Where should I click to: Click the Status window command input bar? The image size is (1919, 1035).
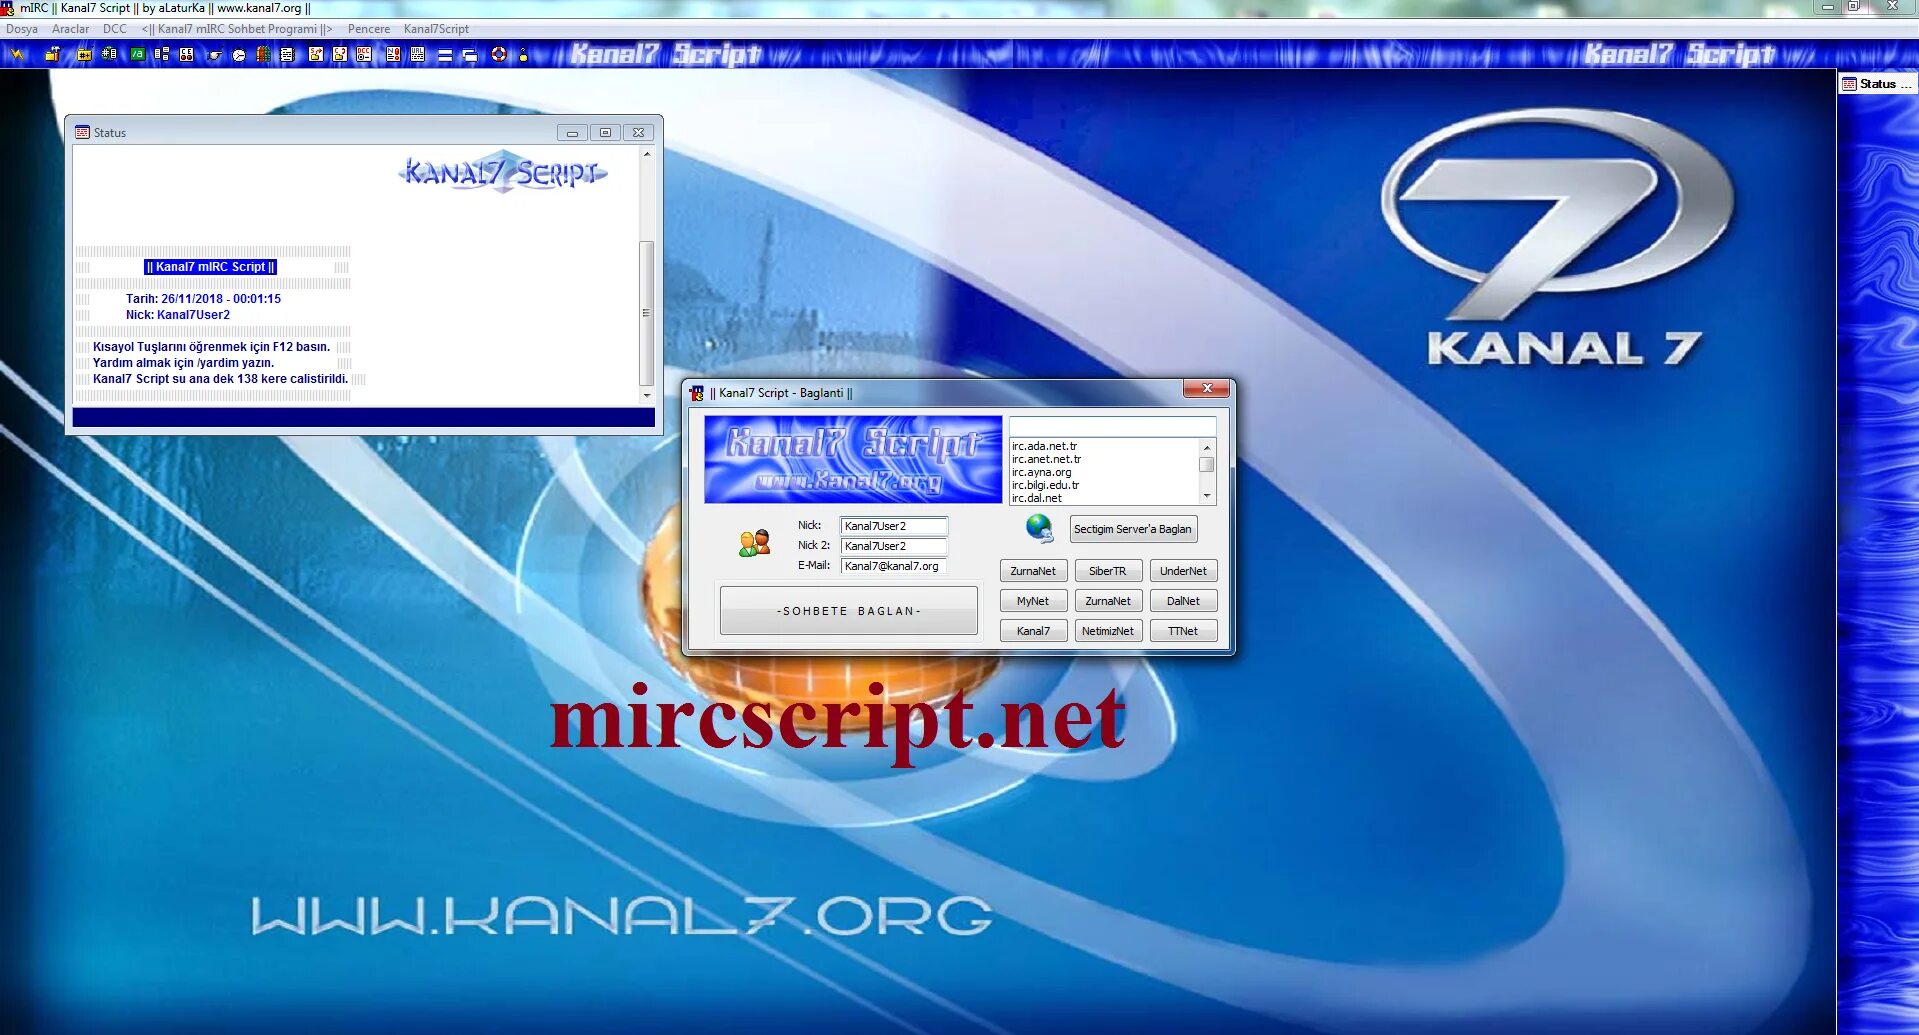(364, 418)
